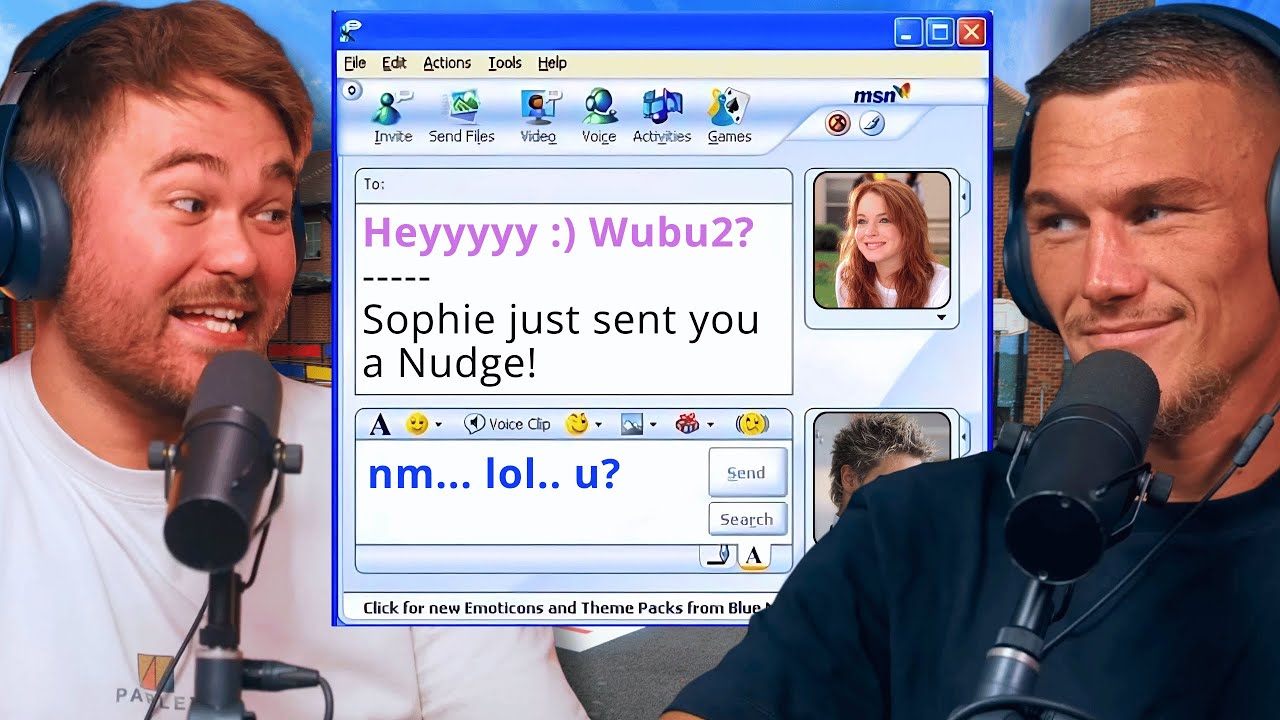Start a Video conversation
This screenshot has height=720, width=1280.
[x=538, y=117]
